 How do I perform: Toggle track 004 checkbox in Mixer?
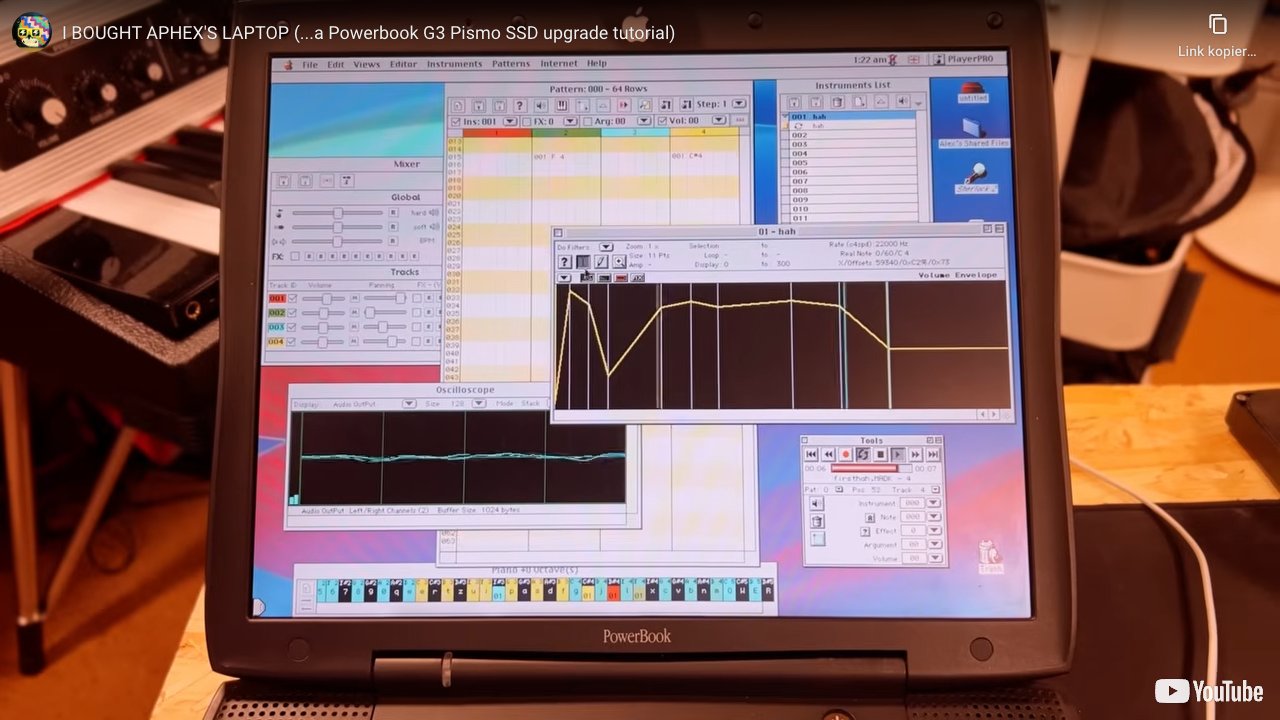[x=291, y=342]
